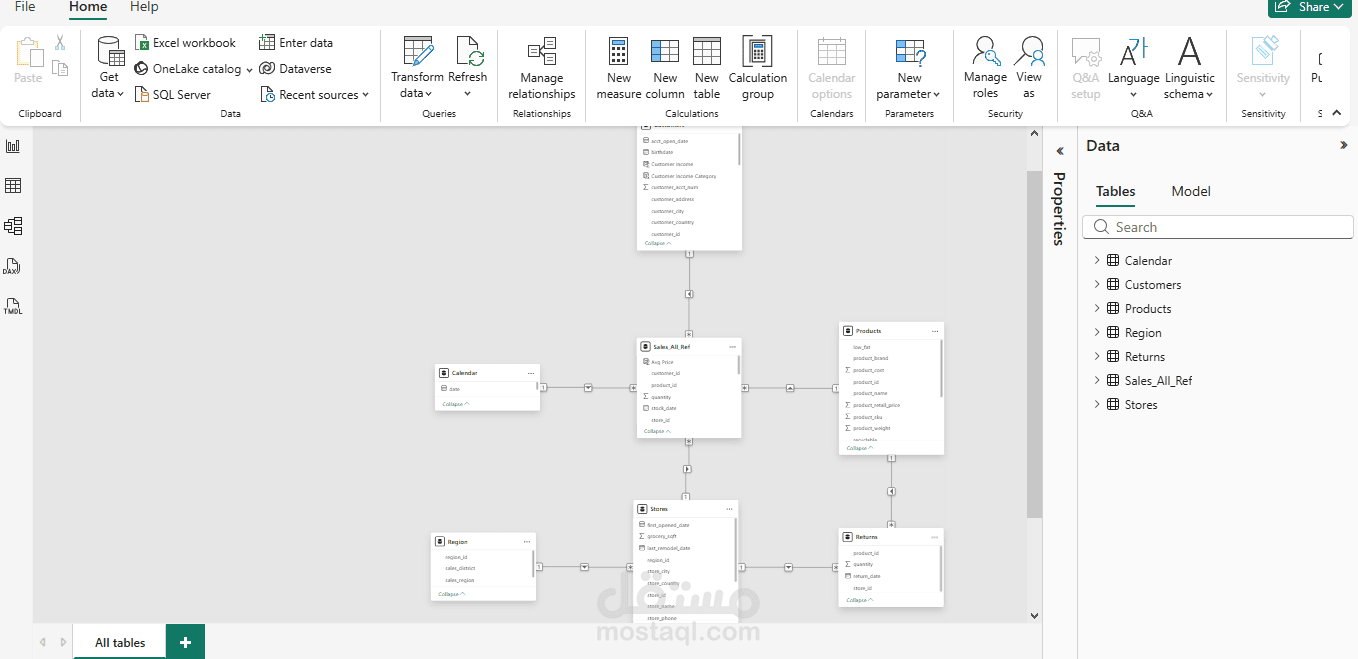The image size is (1358, 659).
Task: Collapse the Data pane with its chevron
Action: coord(1343,145)
